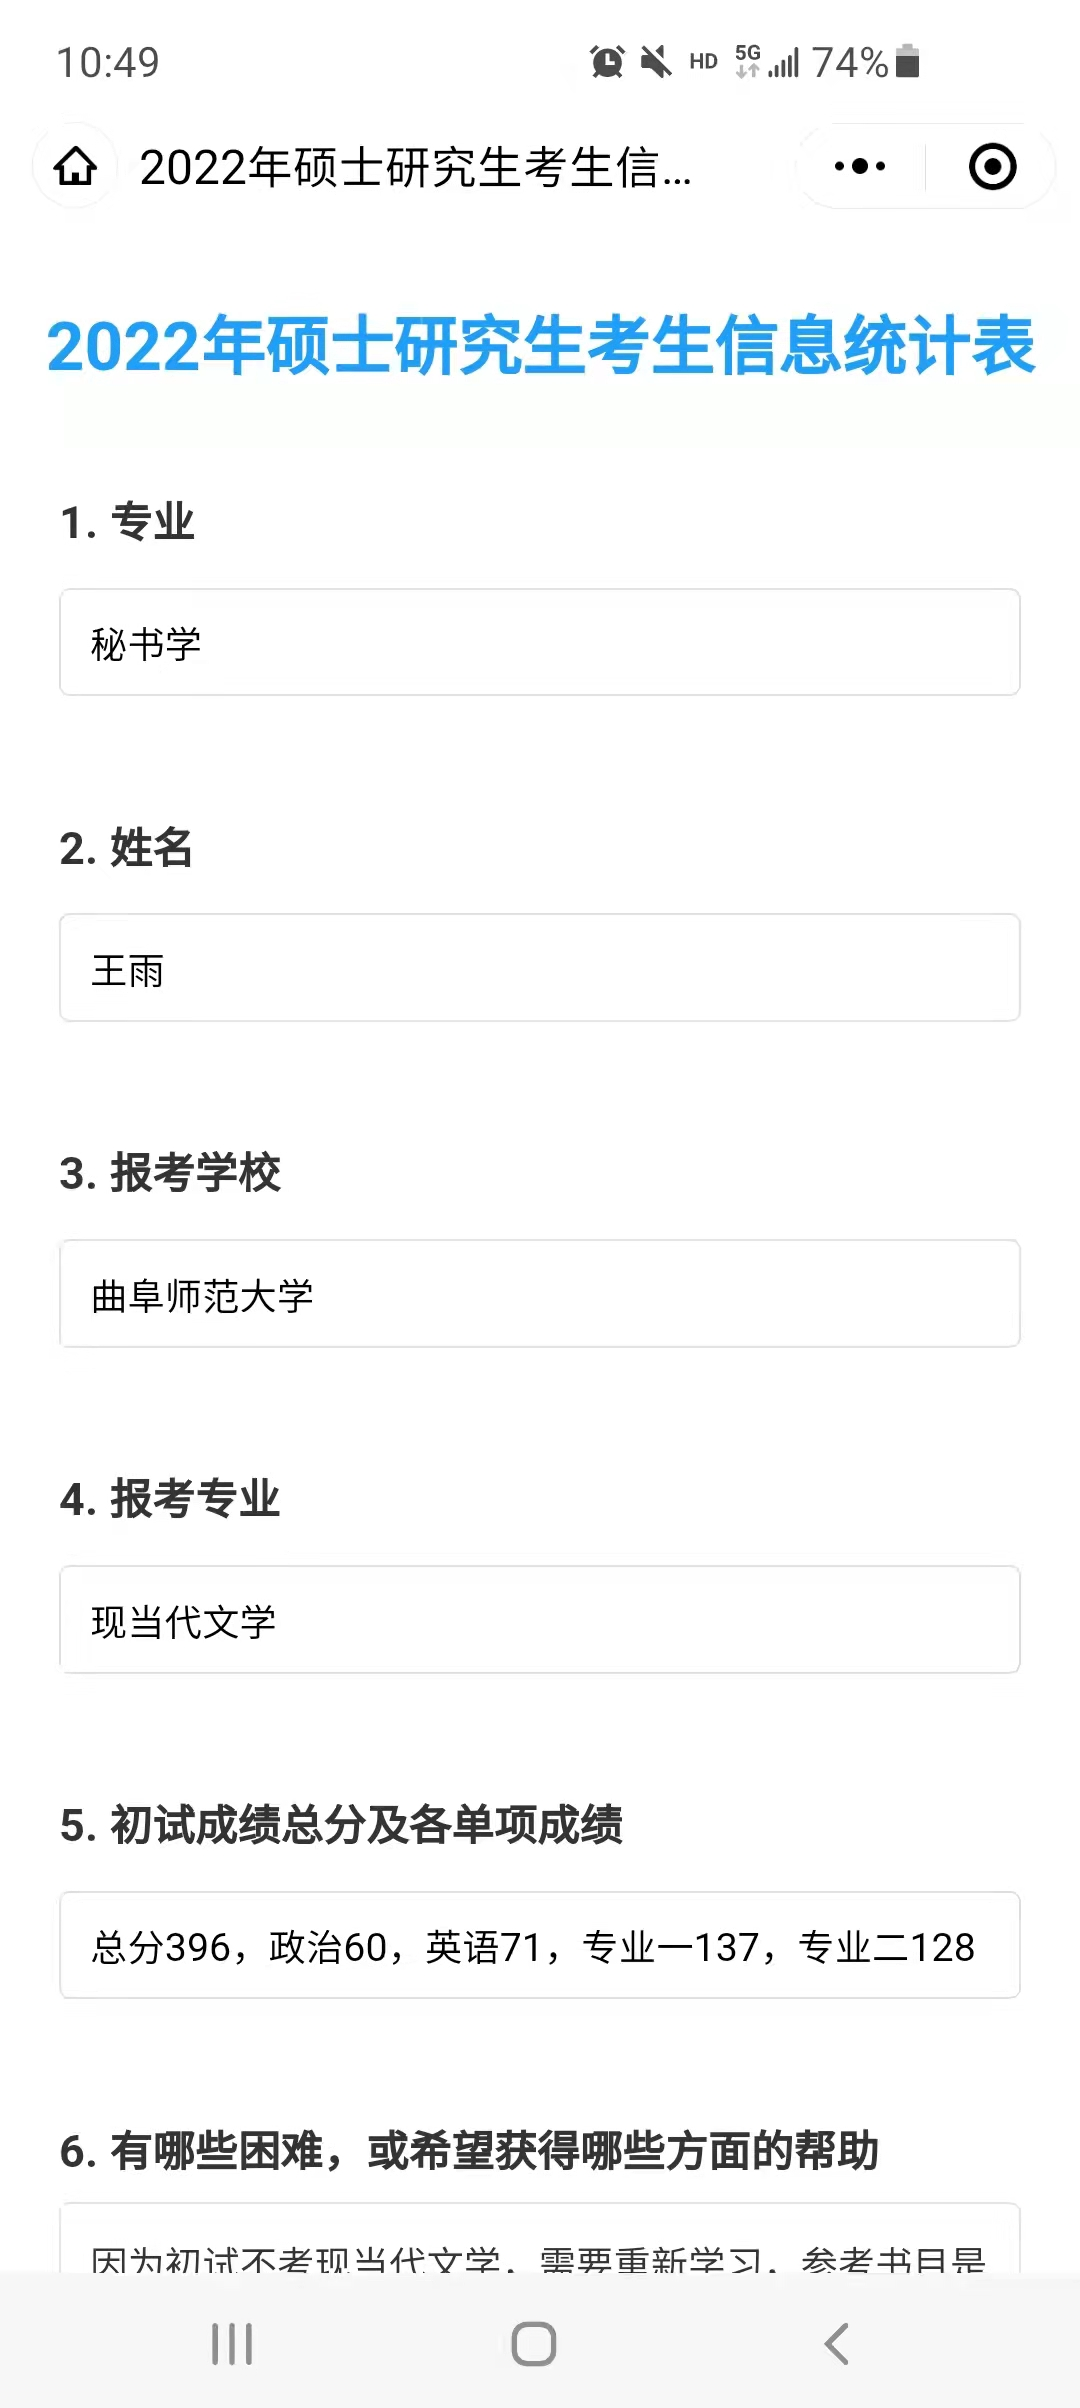Viewport: 1080px width, 2408px height.
Task: Close mini program with circle target icon
Action: point(992,167)
